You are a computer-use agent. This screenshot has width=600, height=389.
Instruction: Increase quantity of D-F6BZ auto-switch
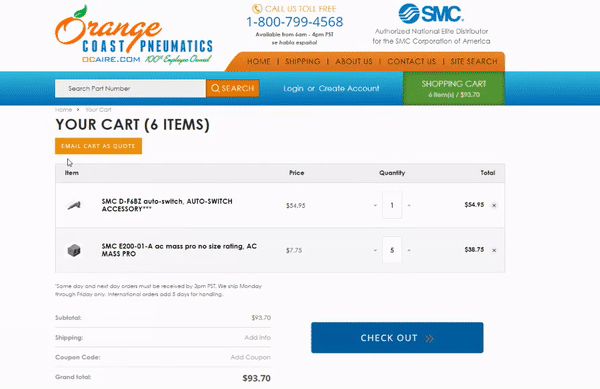click(409, 205)
